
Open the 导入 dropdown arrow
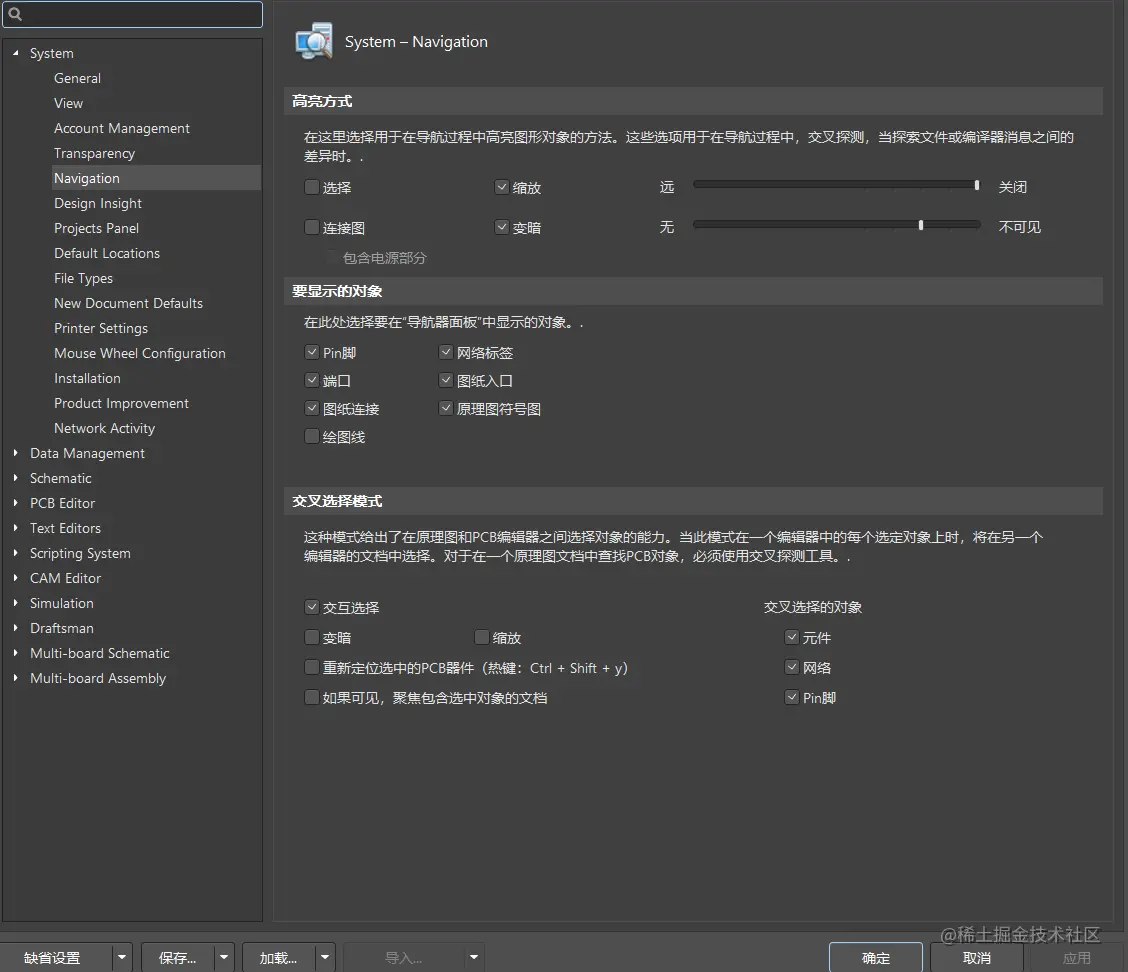(473, 958)
